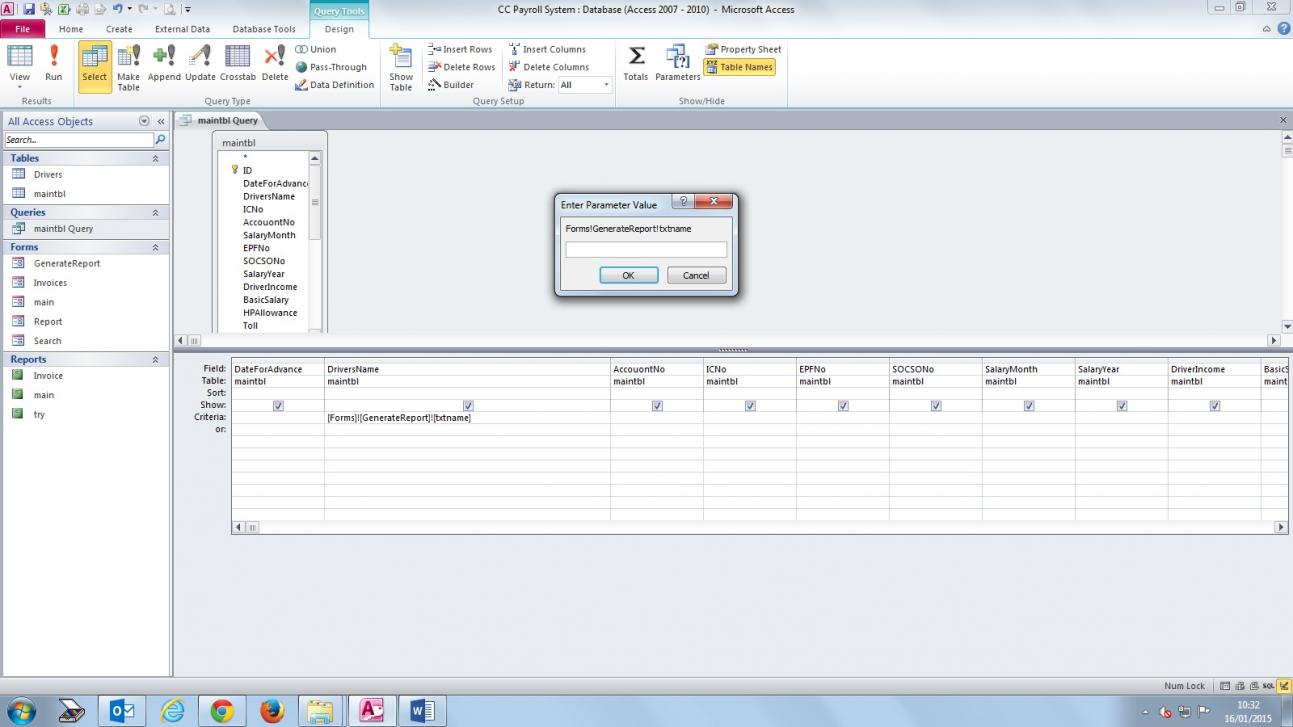
Task: Click the parameter value input field
Action: point(646,250)
